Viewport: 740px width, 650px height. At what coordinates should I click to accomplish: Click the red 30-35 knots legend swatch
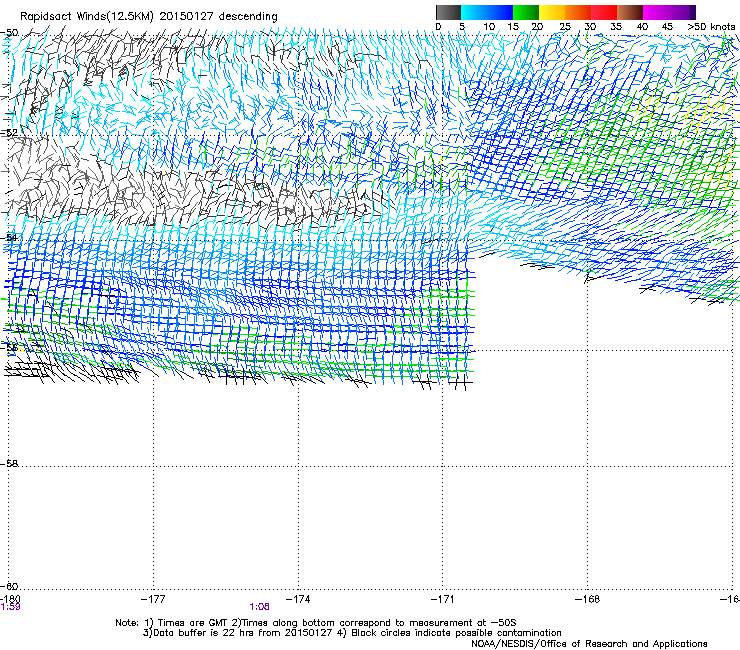[604, 12]
